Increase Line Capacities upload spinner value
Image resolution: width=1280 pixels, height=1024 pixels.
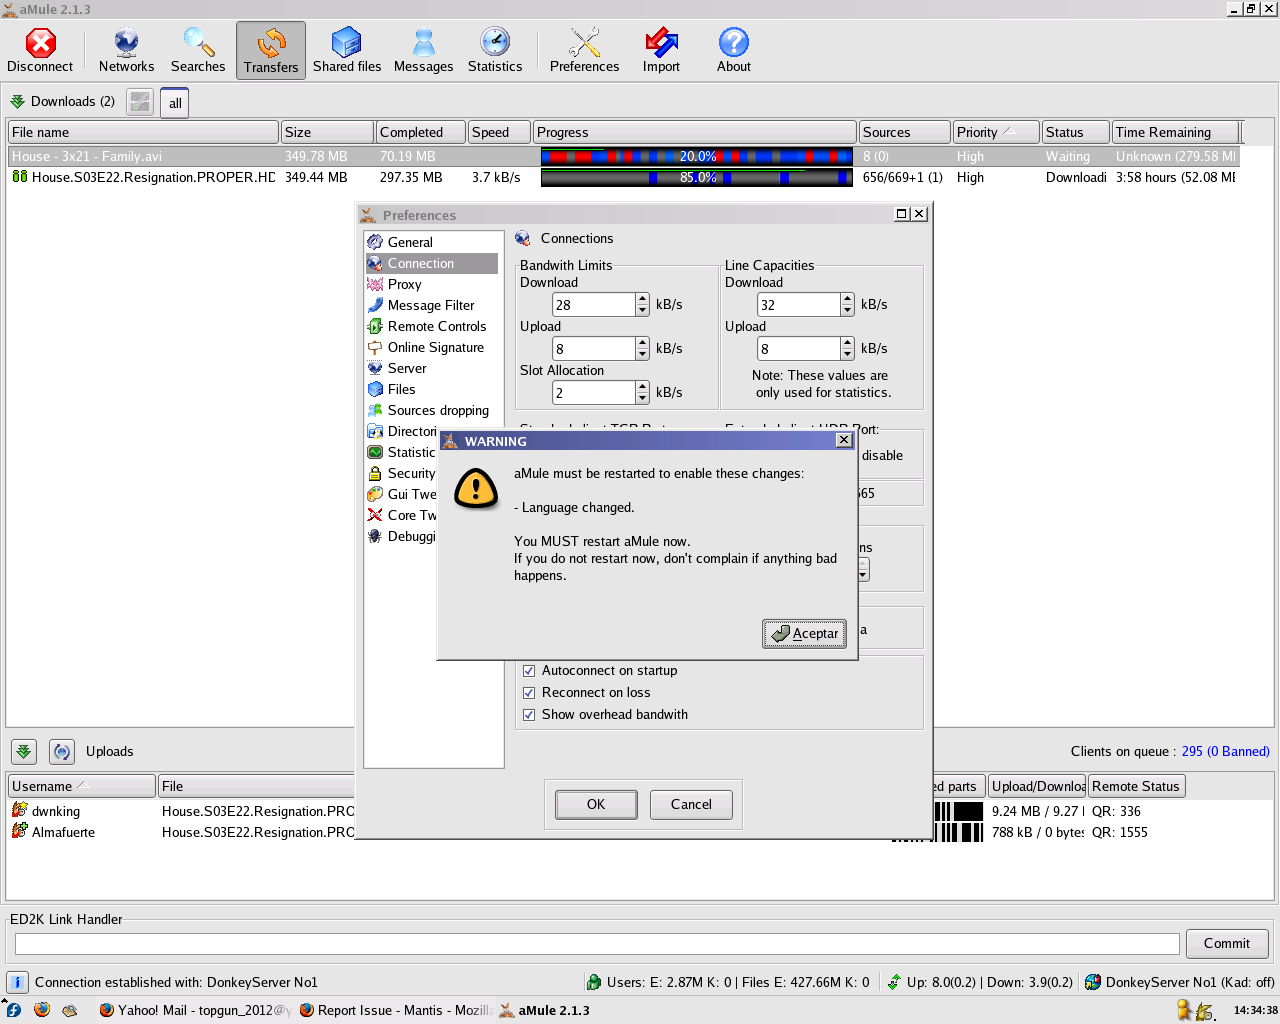tap(847, 343)
